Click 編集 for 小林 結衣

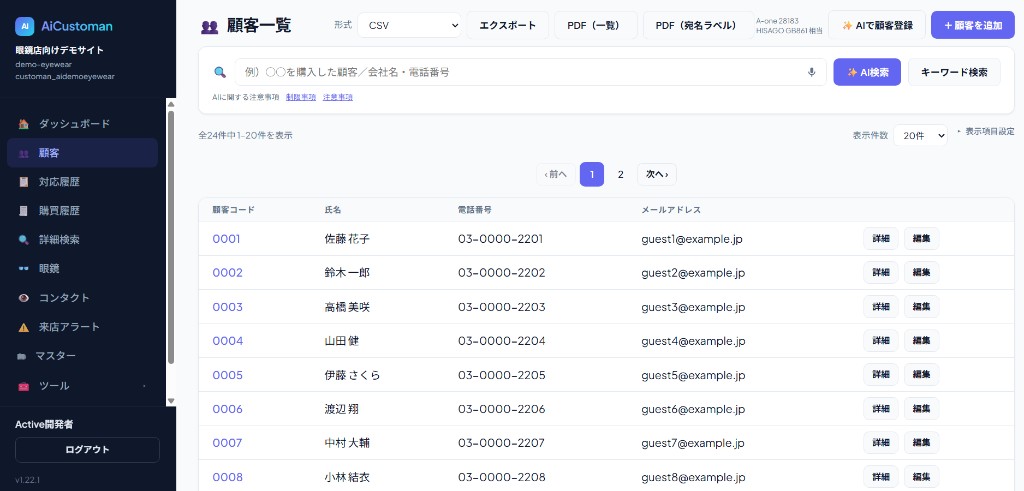click(x=921, y=477)
